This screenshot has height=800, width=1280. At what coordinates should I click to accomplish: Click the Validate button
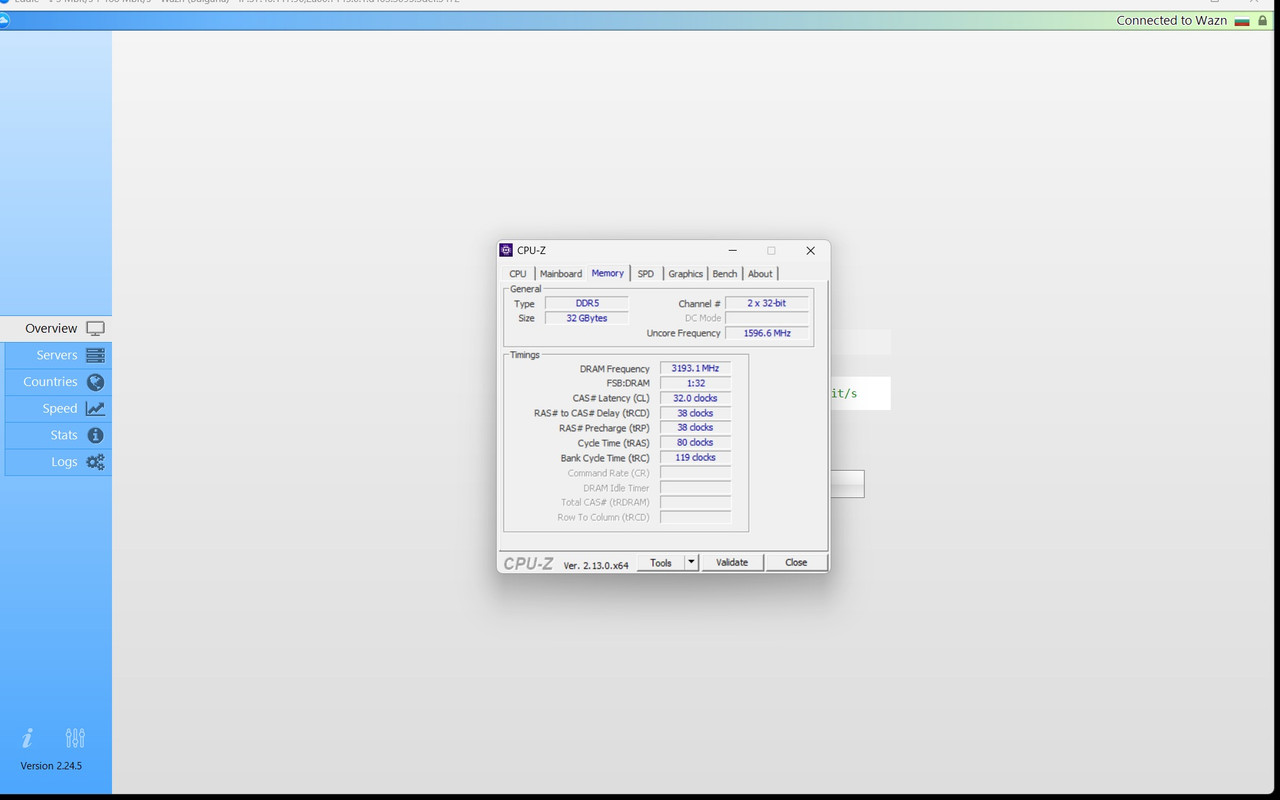[732, 563]
